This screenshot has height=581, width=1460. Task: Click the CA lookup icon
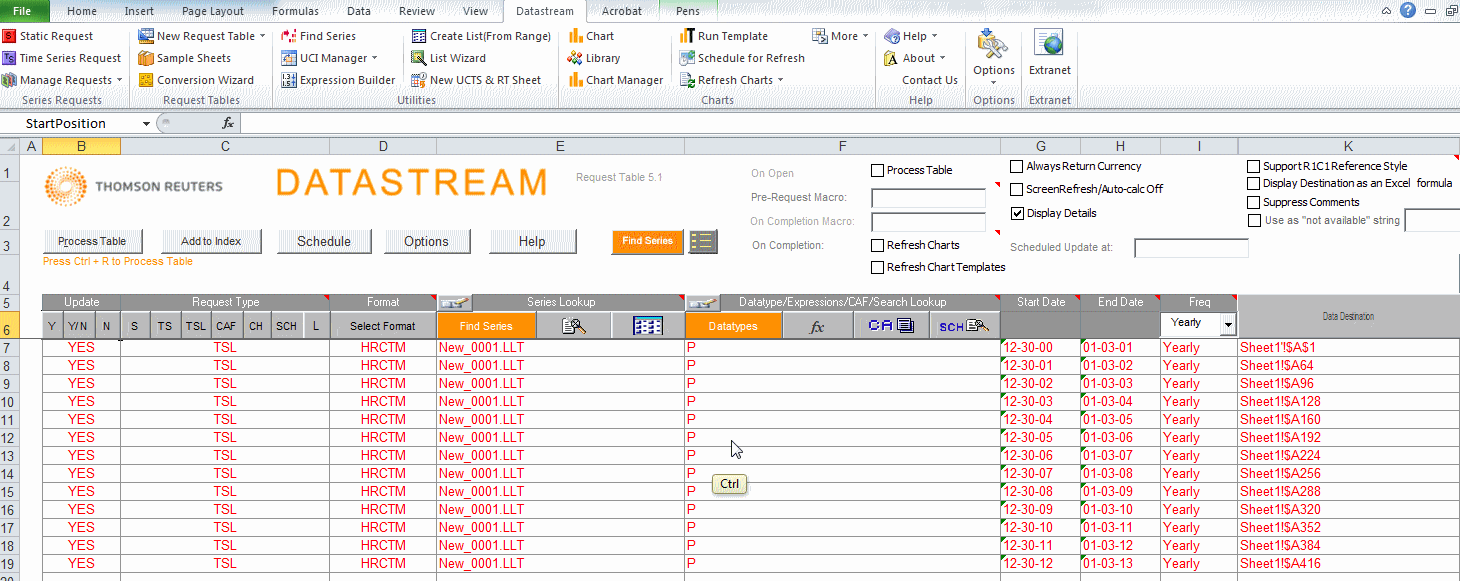coord(891,325)
